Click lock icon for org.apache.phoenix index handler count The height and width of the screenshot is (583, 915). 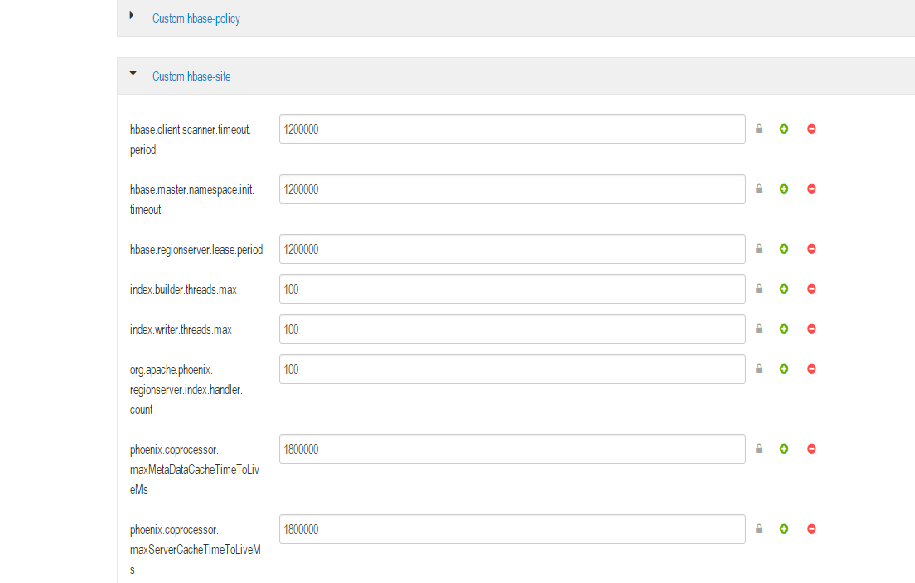pos(759,369)
